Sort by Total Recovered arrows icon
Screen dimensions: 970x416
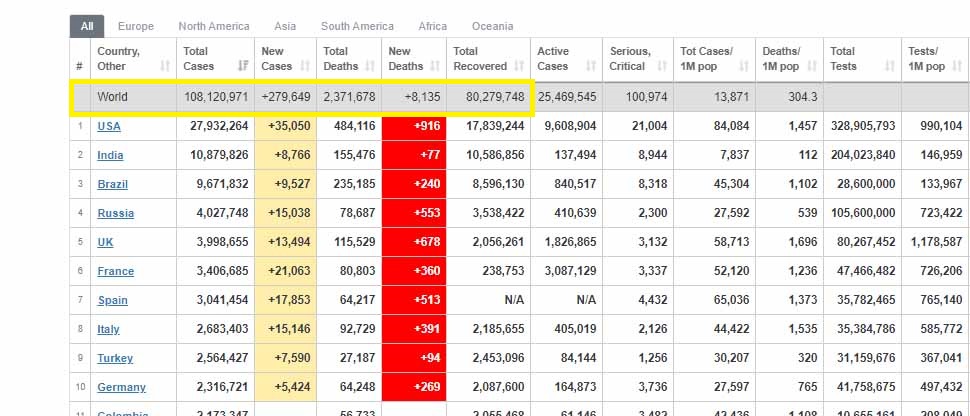click(x=519, y=66)
